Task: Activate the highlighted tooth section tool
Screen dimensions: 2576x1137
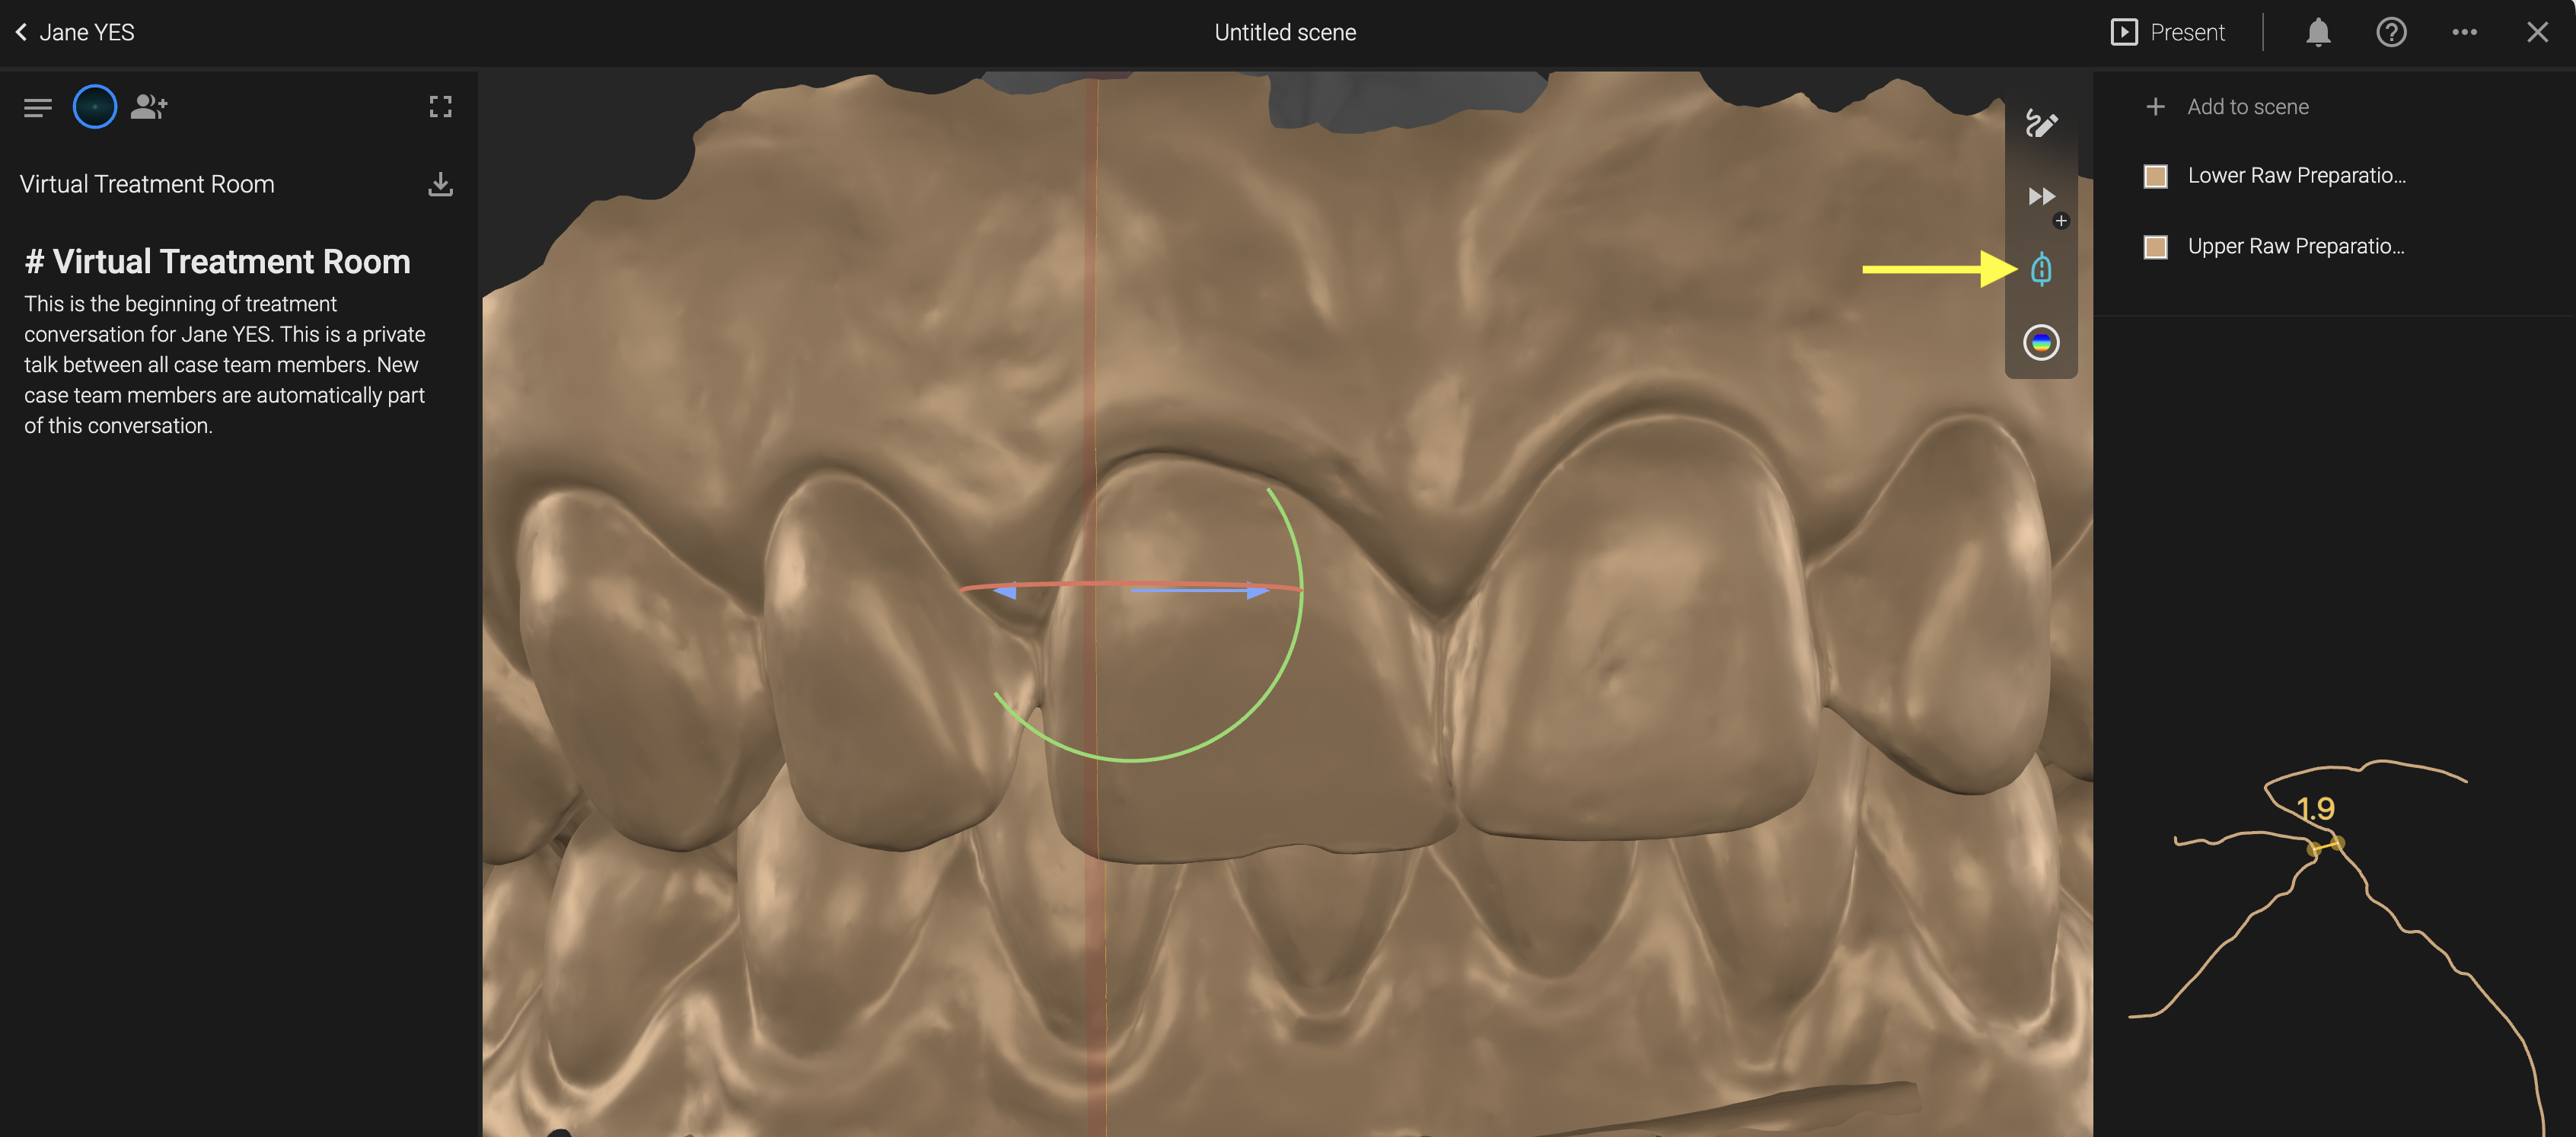Action: pyautogui.click(x=2040, y=269)
